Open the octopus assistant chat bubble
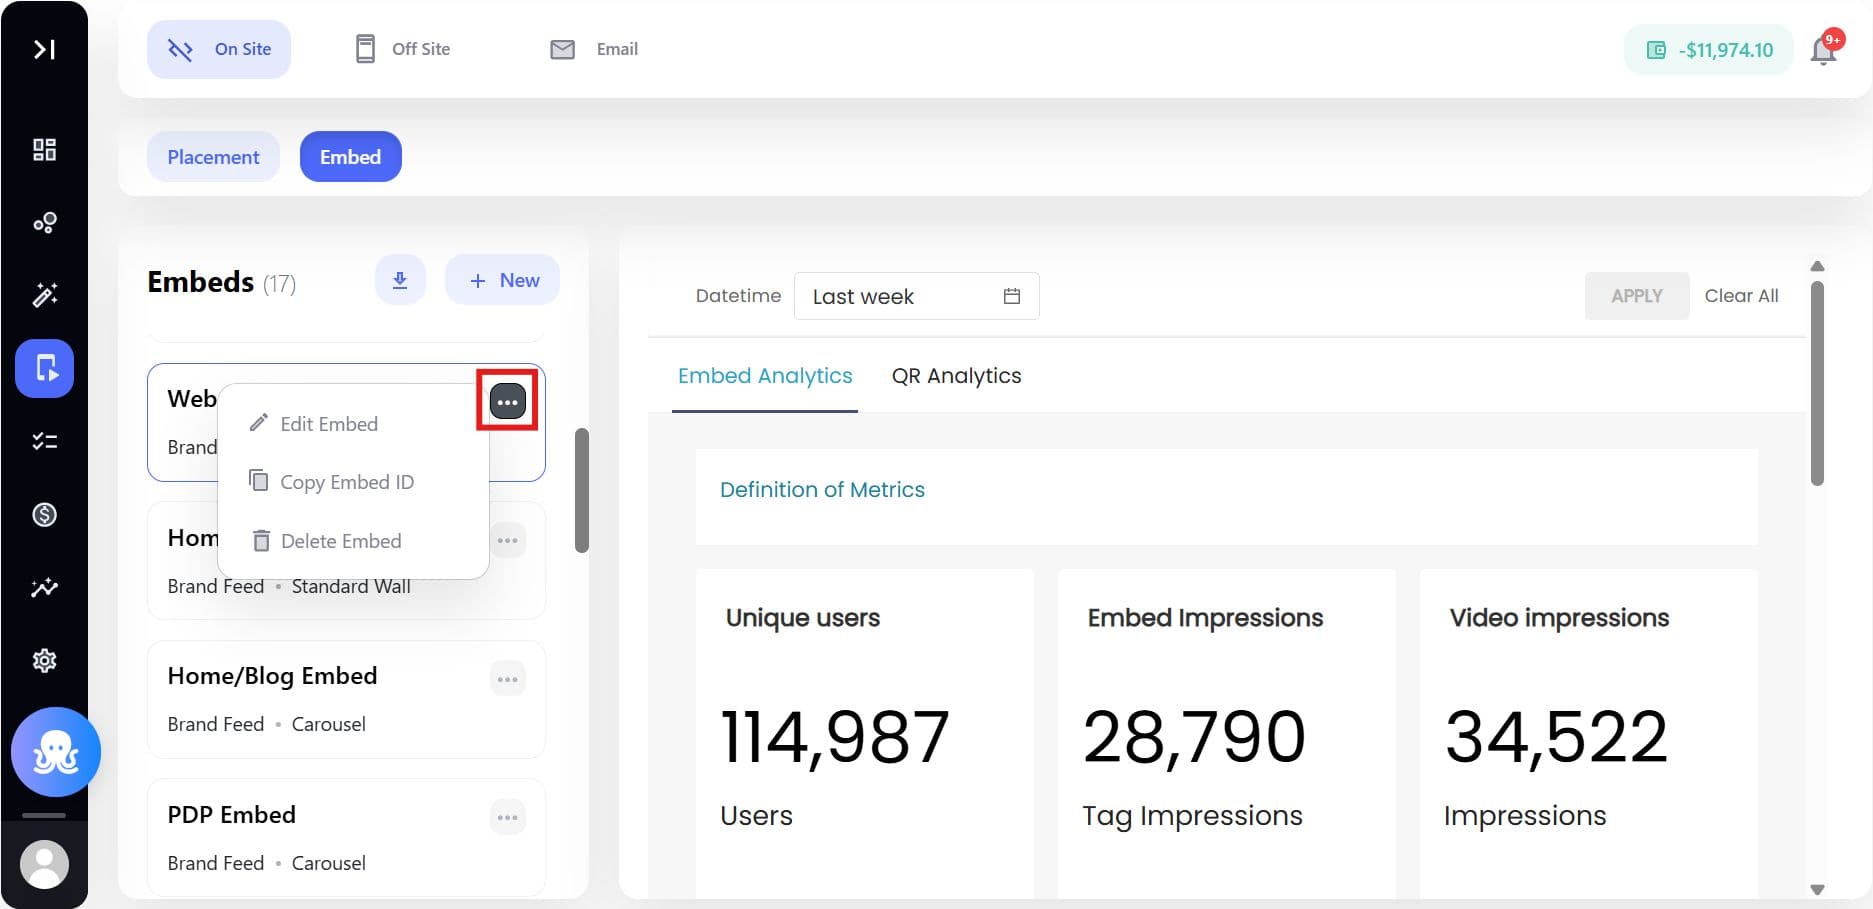This screenshot has height=909, width=1873. [56, 752]
